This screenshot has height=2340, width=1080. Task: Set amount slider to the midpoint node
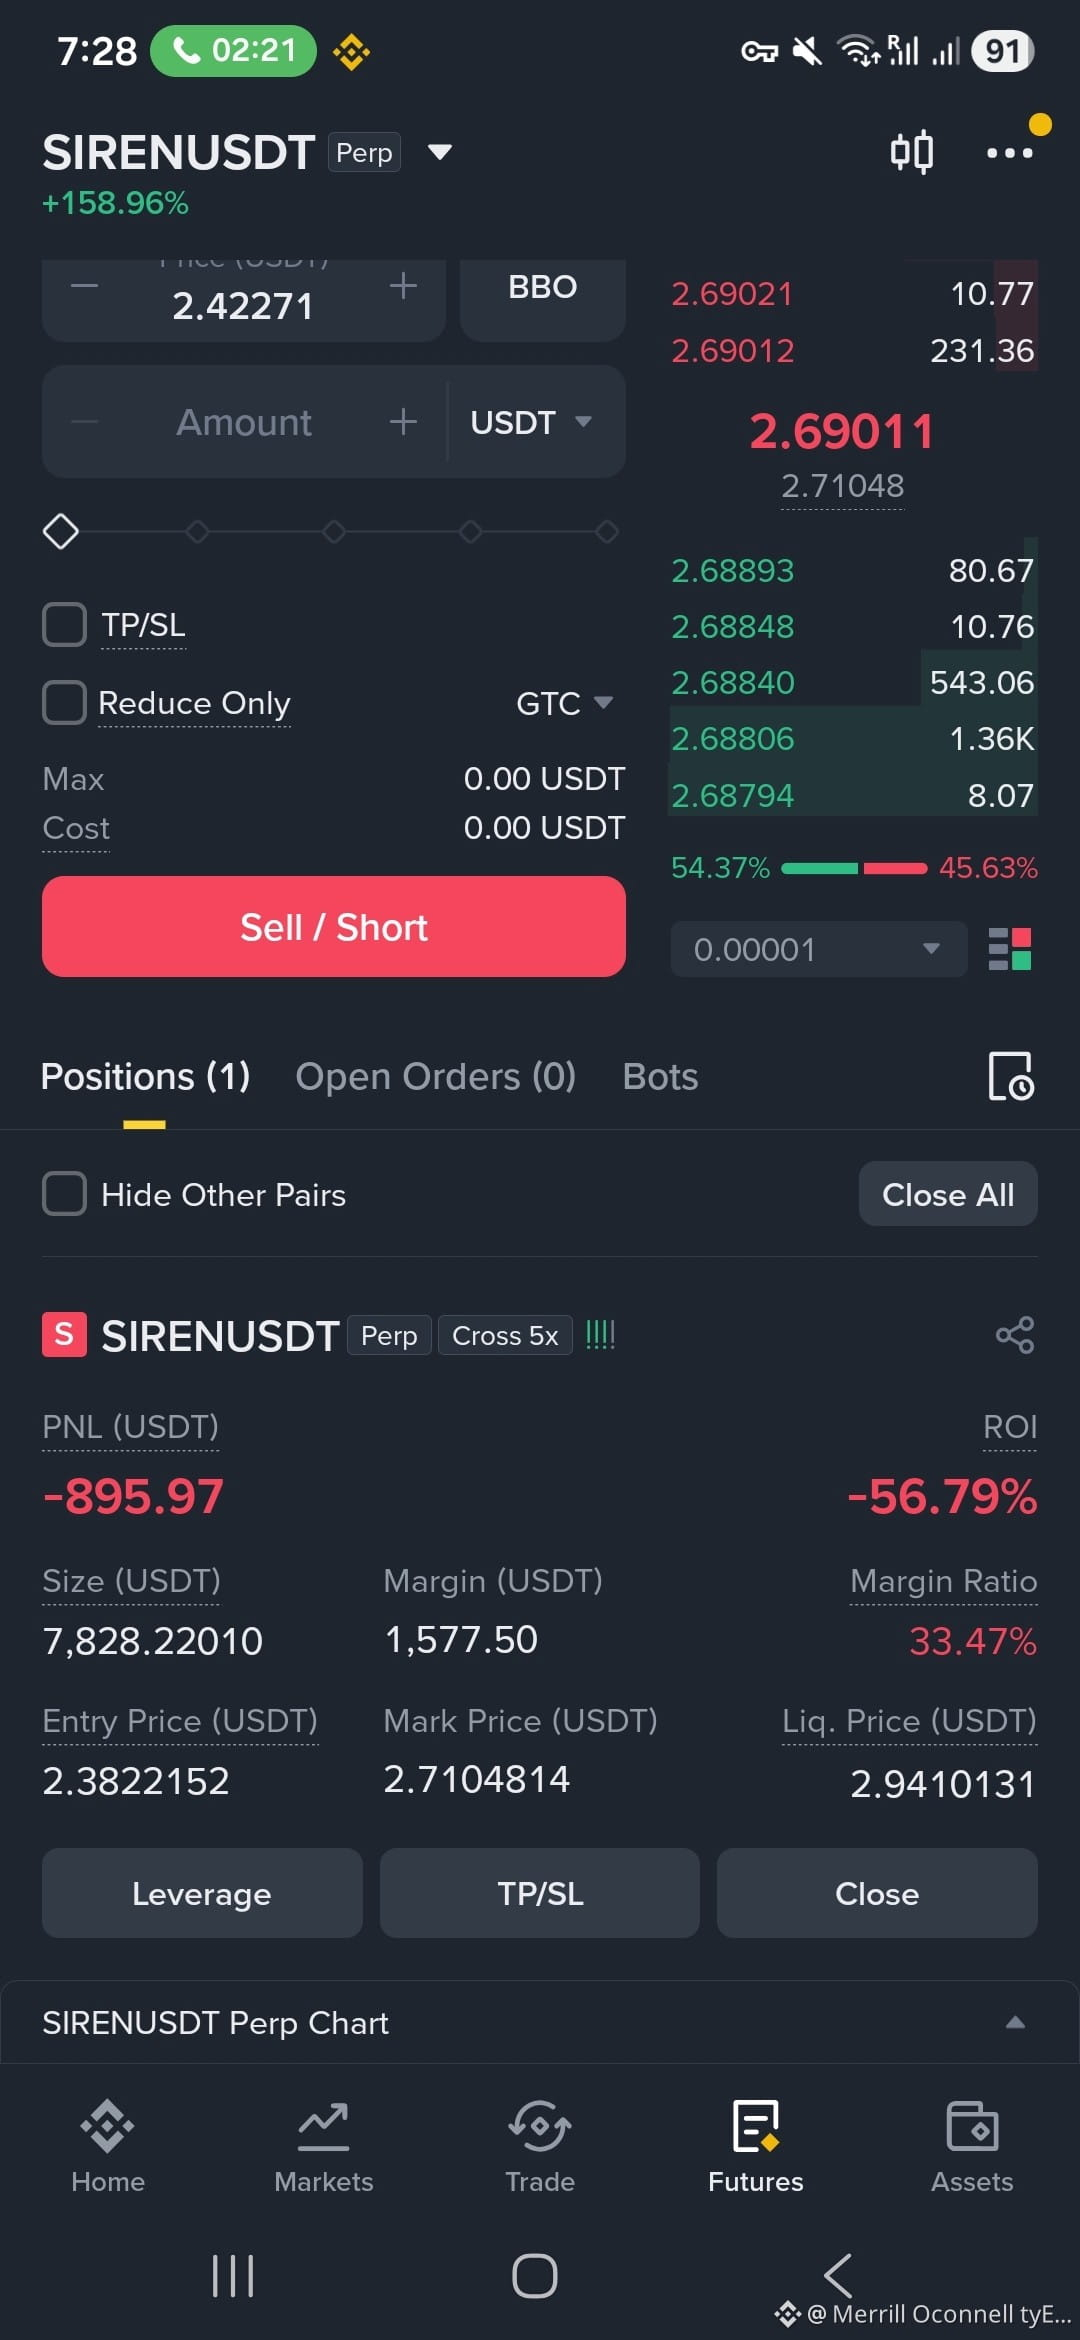(334, 531)
